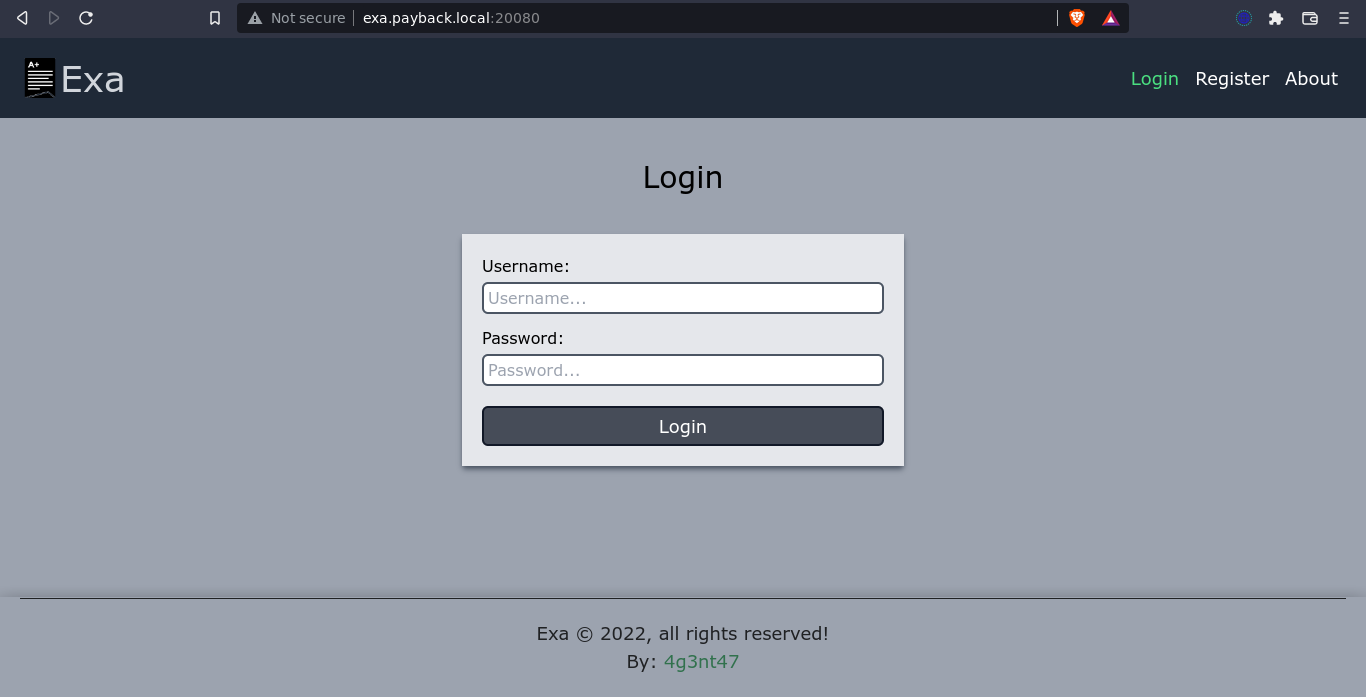Go to the Register page
1366x697 pixels.
(x=1231, y=79)
